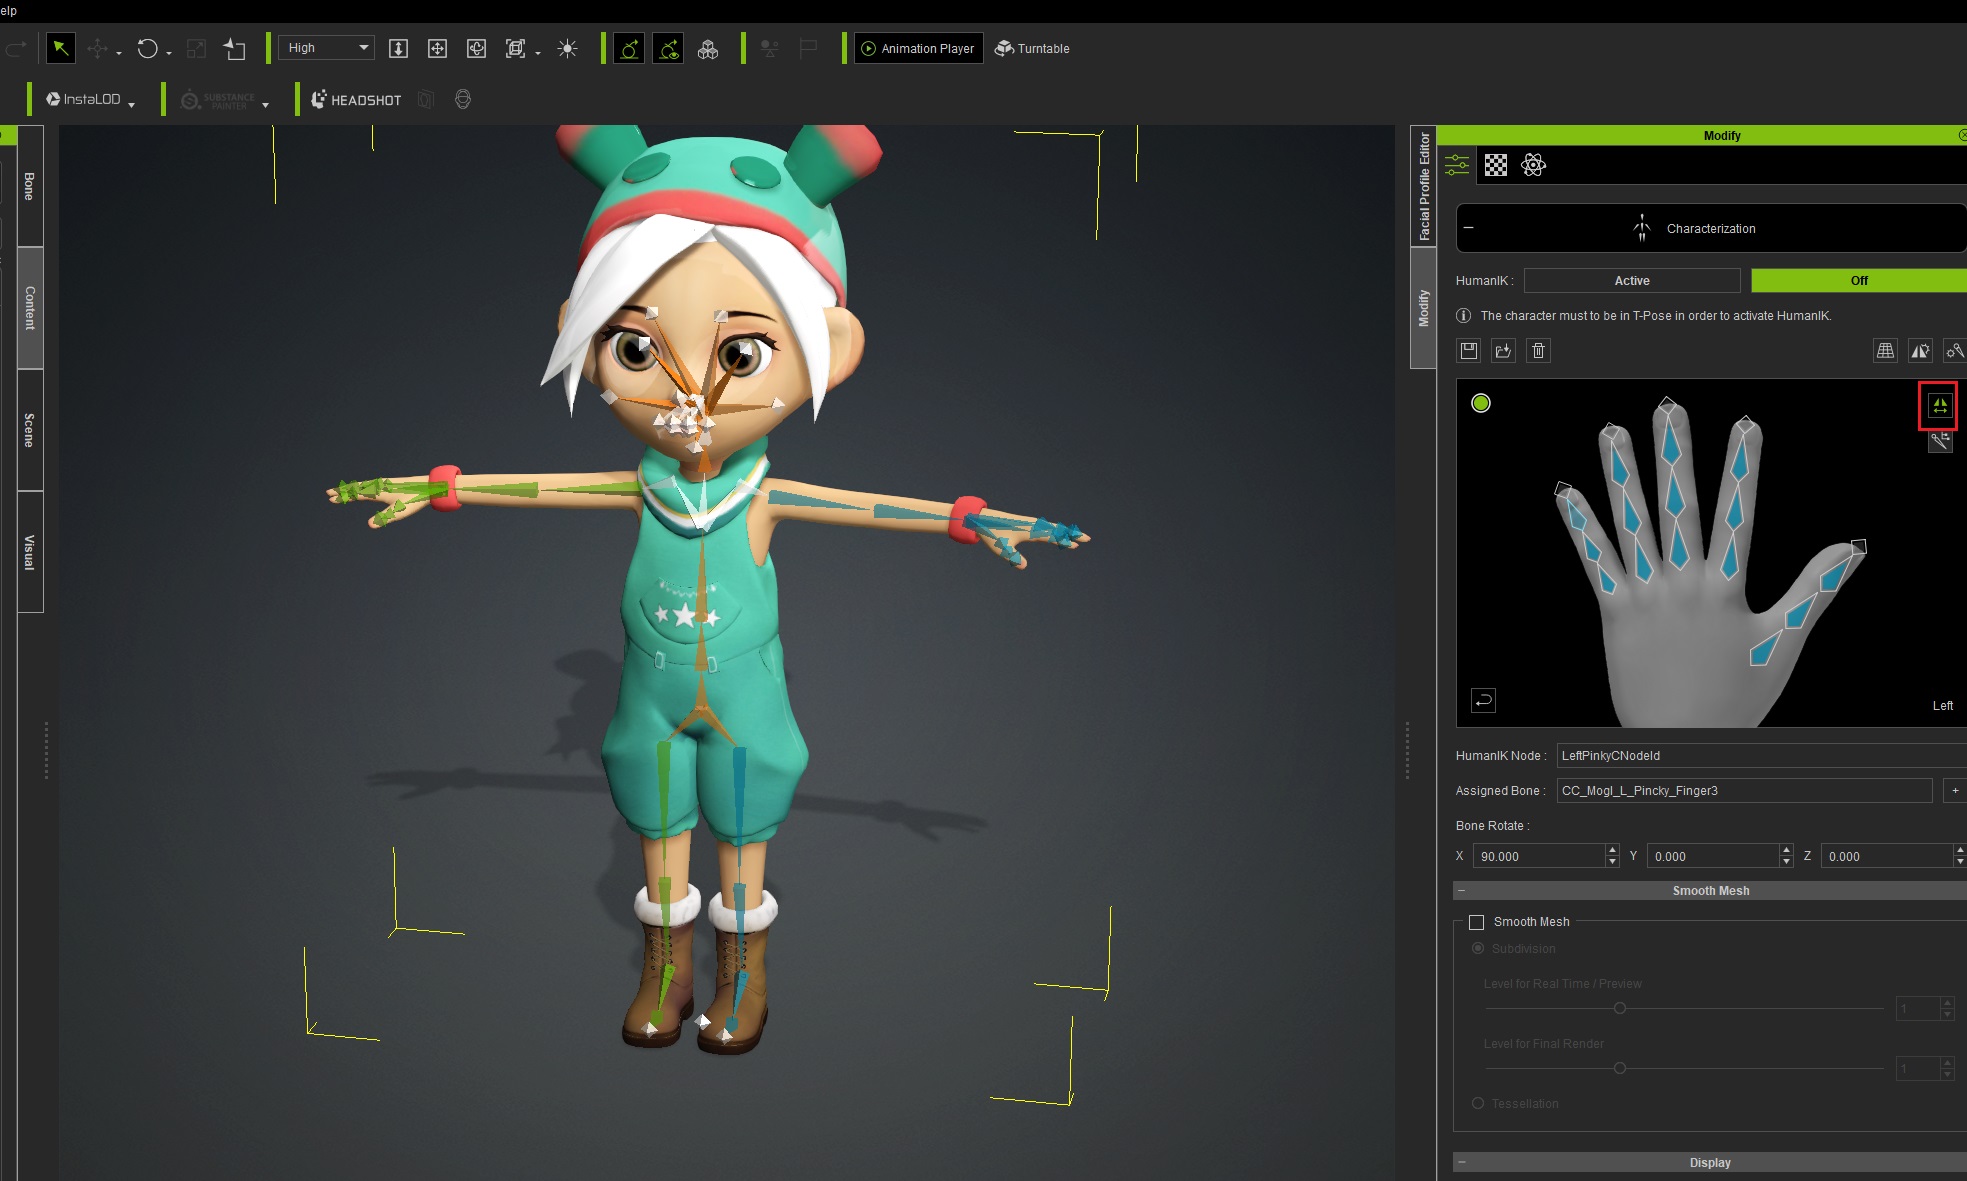Choose the rotate transform tool

click(x=148, y=48)
